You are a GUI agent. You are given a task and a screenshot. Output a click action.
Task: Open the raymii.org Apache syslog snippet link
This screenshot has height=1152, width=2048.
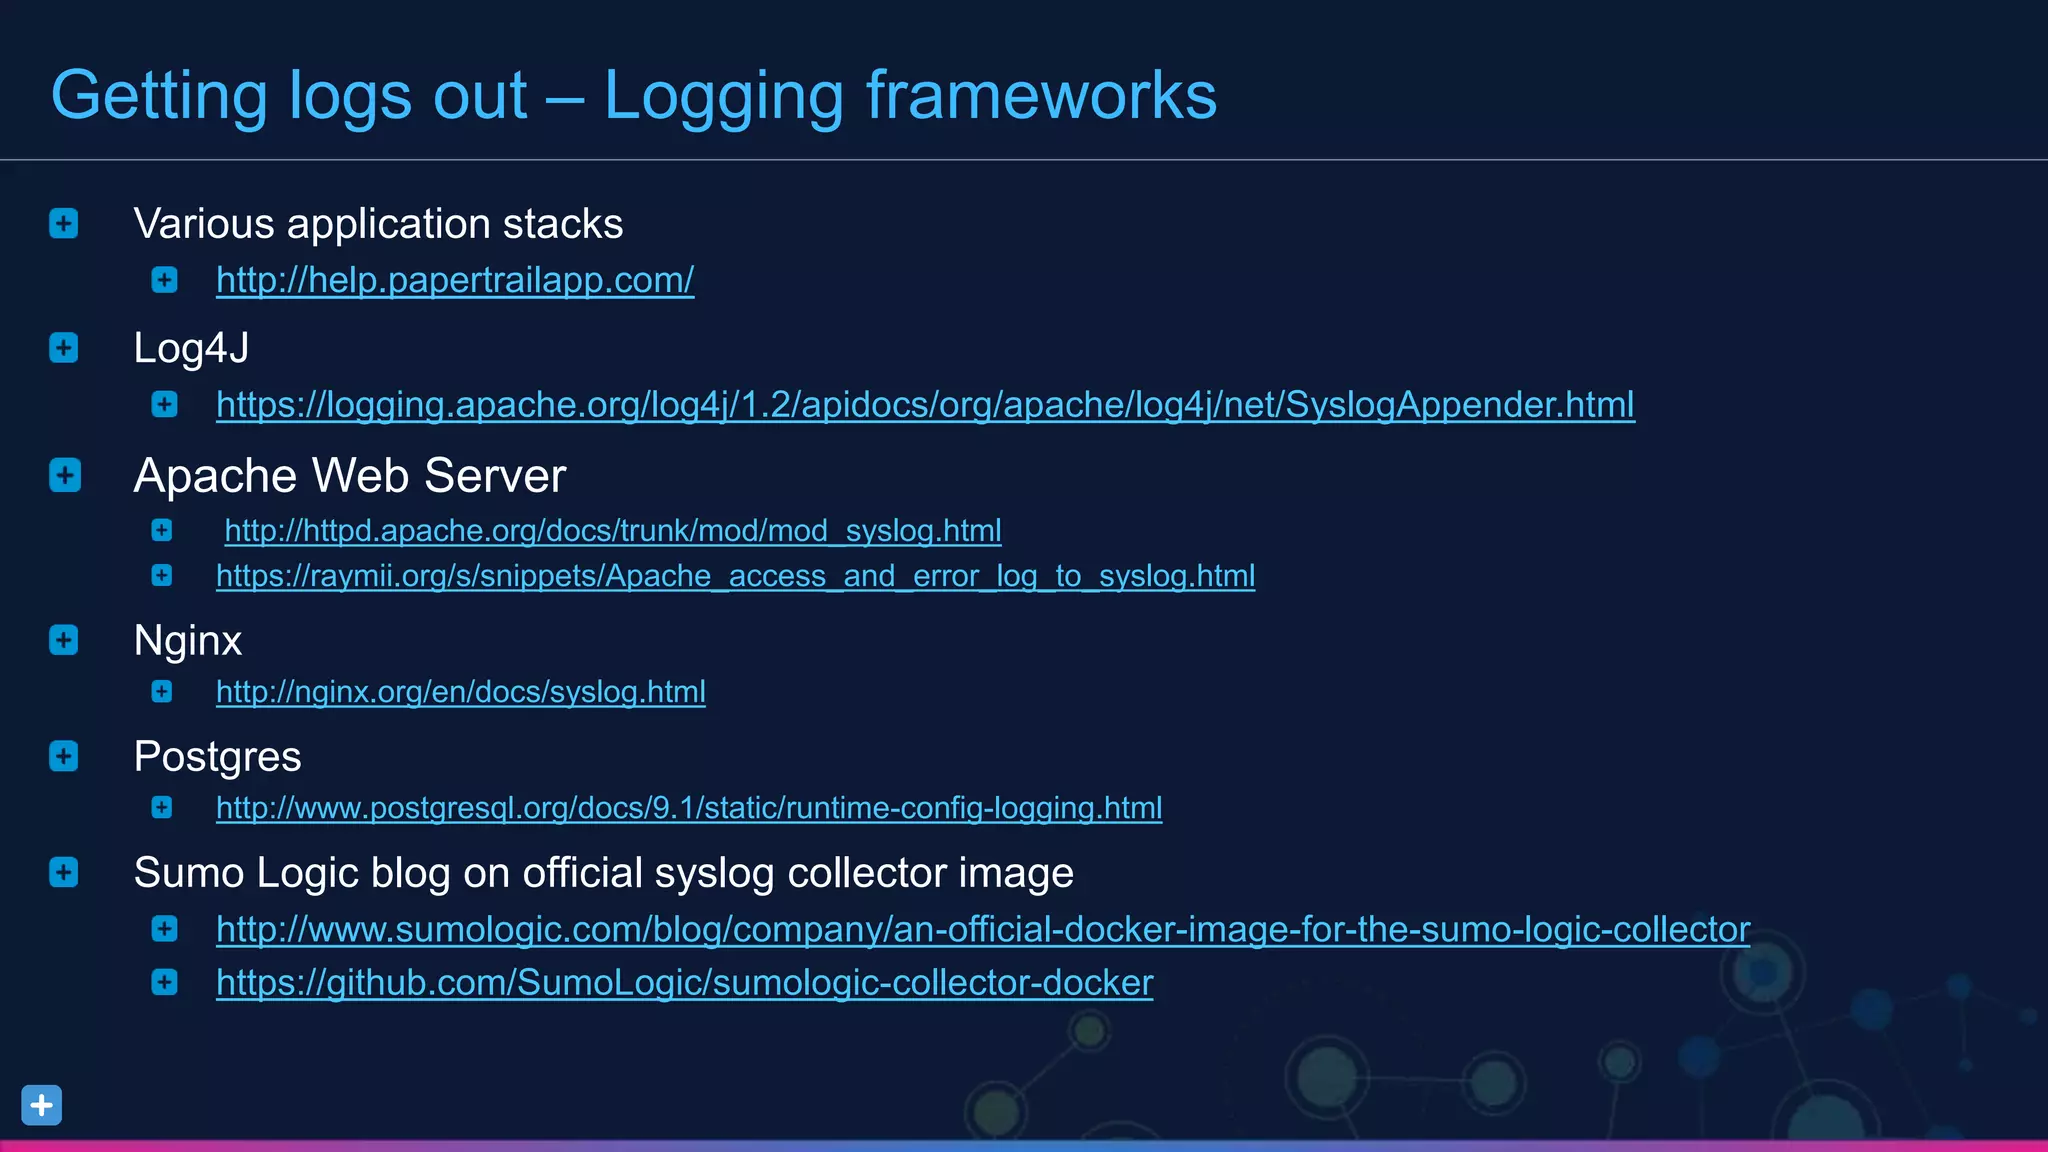tap(735, 577)
